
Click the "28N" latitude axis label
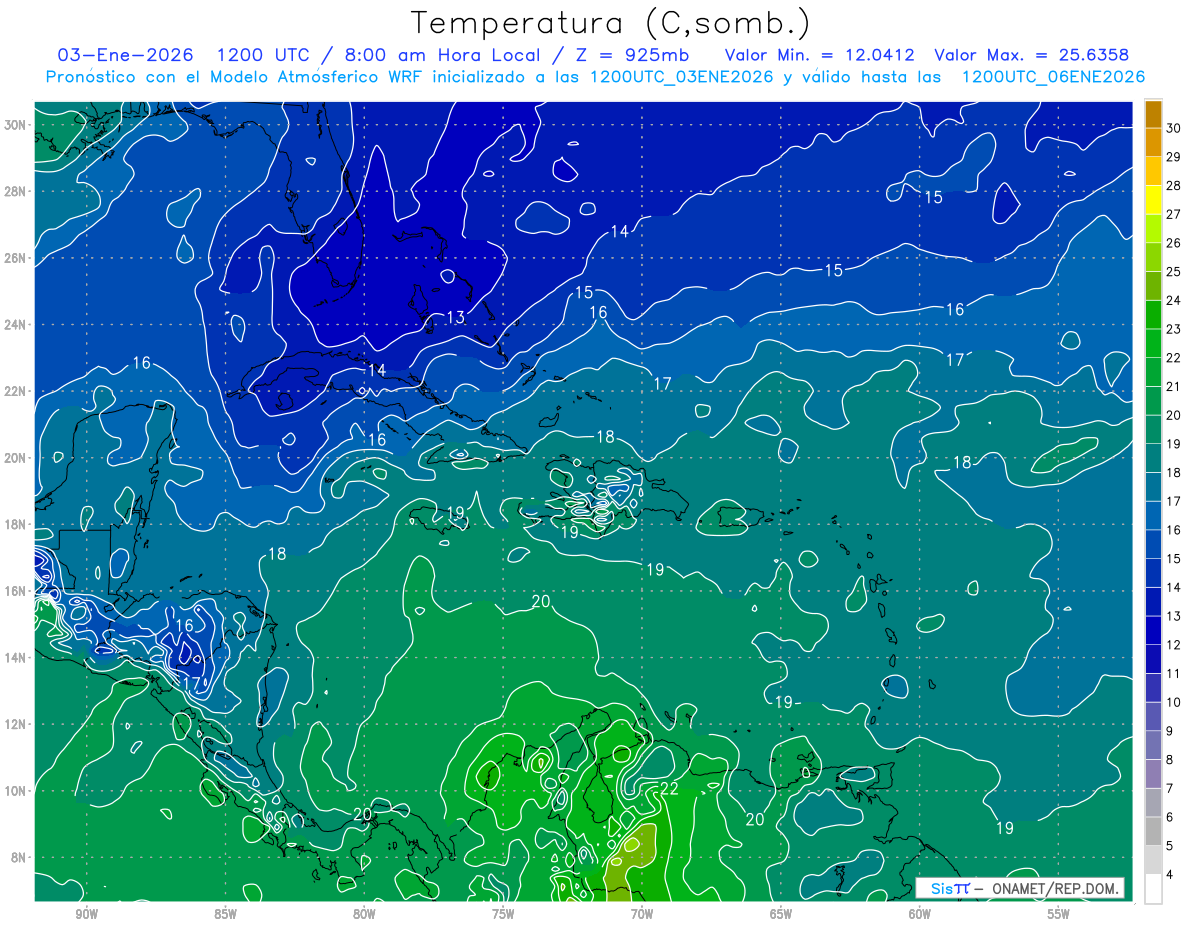click(15, 191)
